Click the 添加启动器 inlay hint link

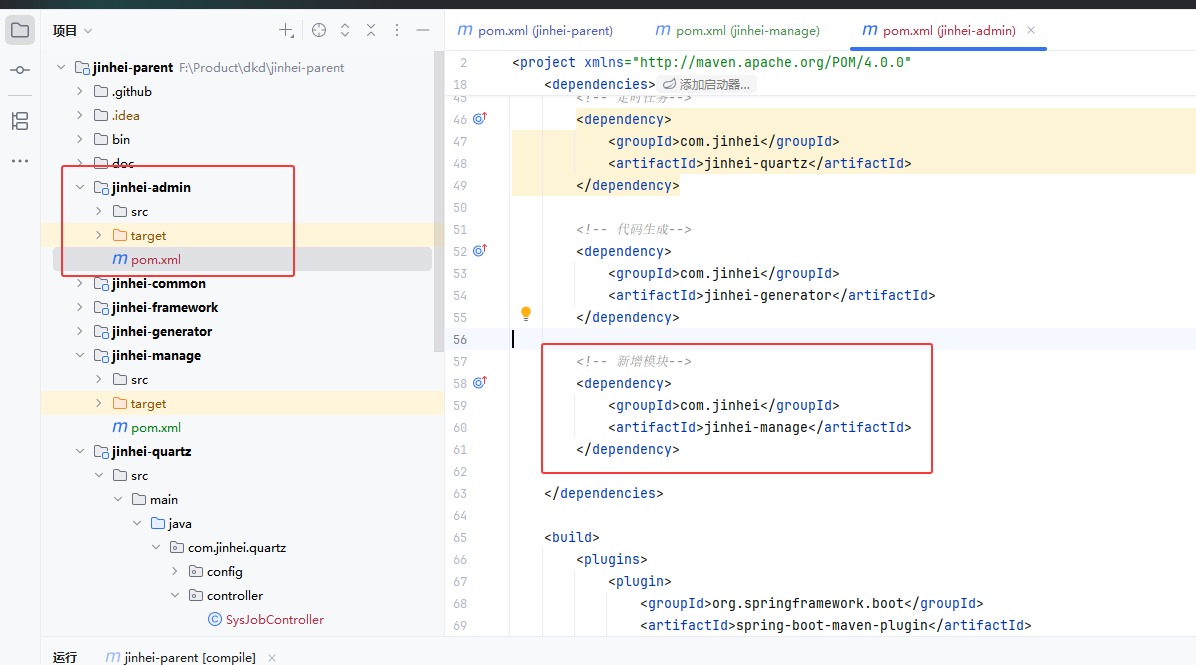(x=706, y=85)
